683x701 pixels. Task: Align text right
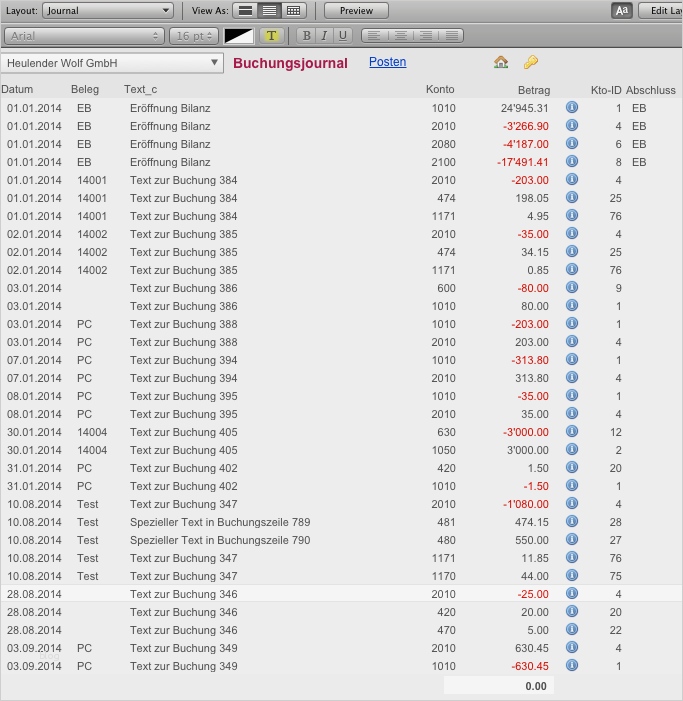tap(426, 36)
